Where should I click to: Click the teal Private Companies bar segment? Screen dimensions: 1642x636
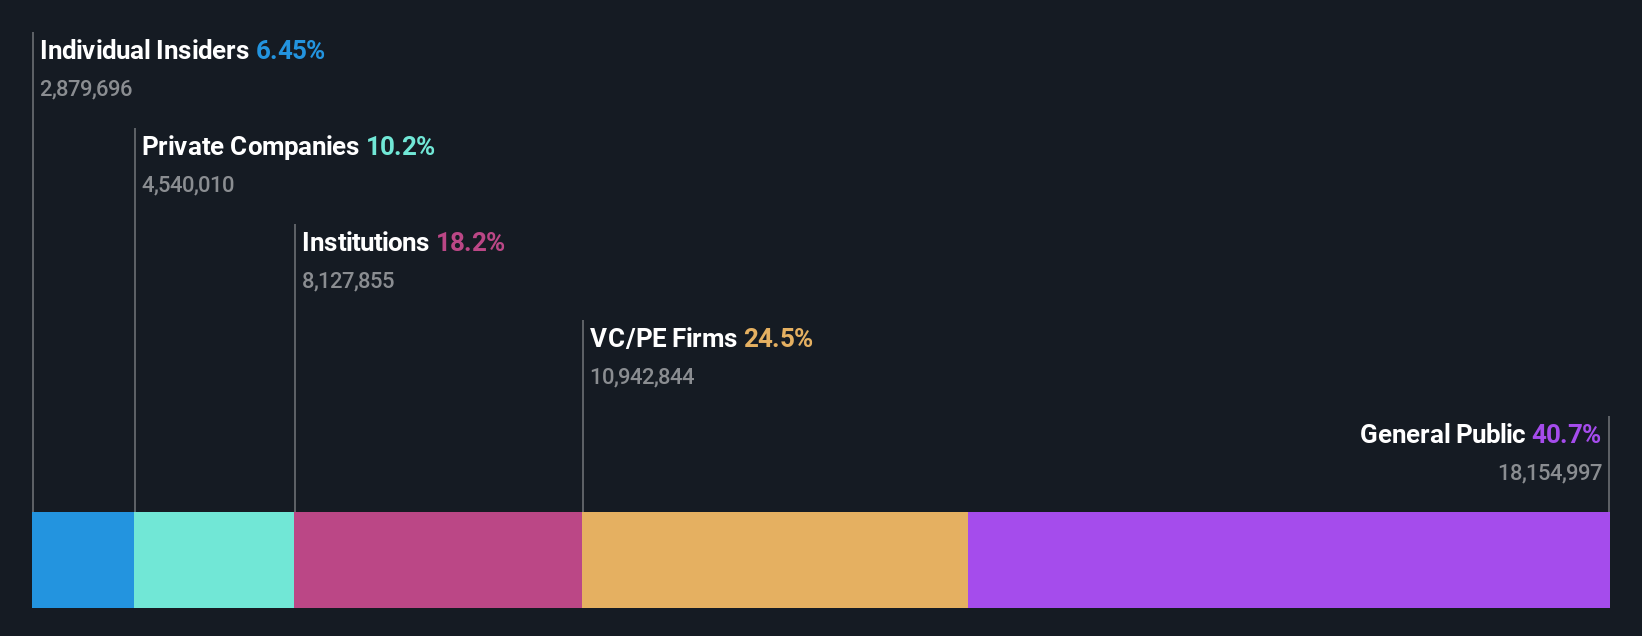coord(214,560)
